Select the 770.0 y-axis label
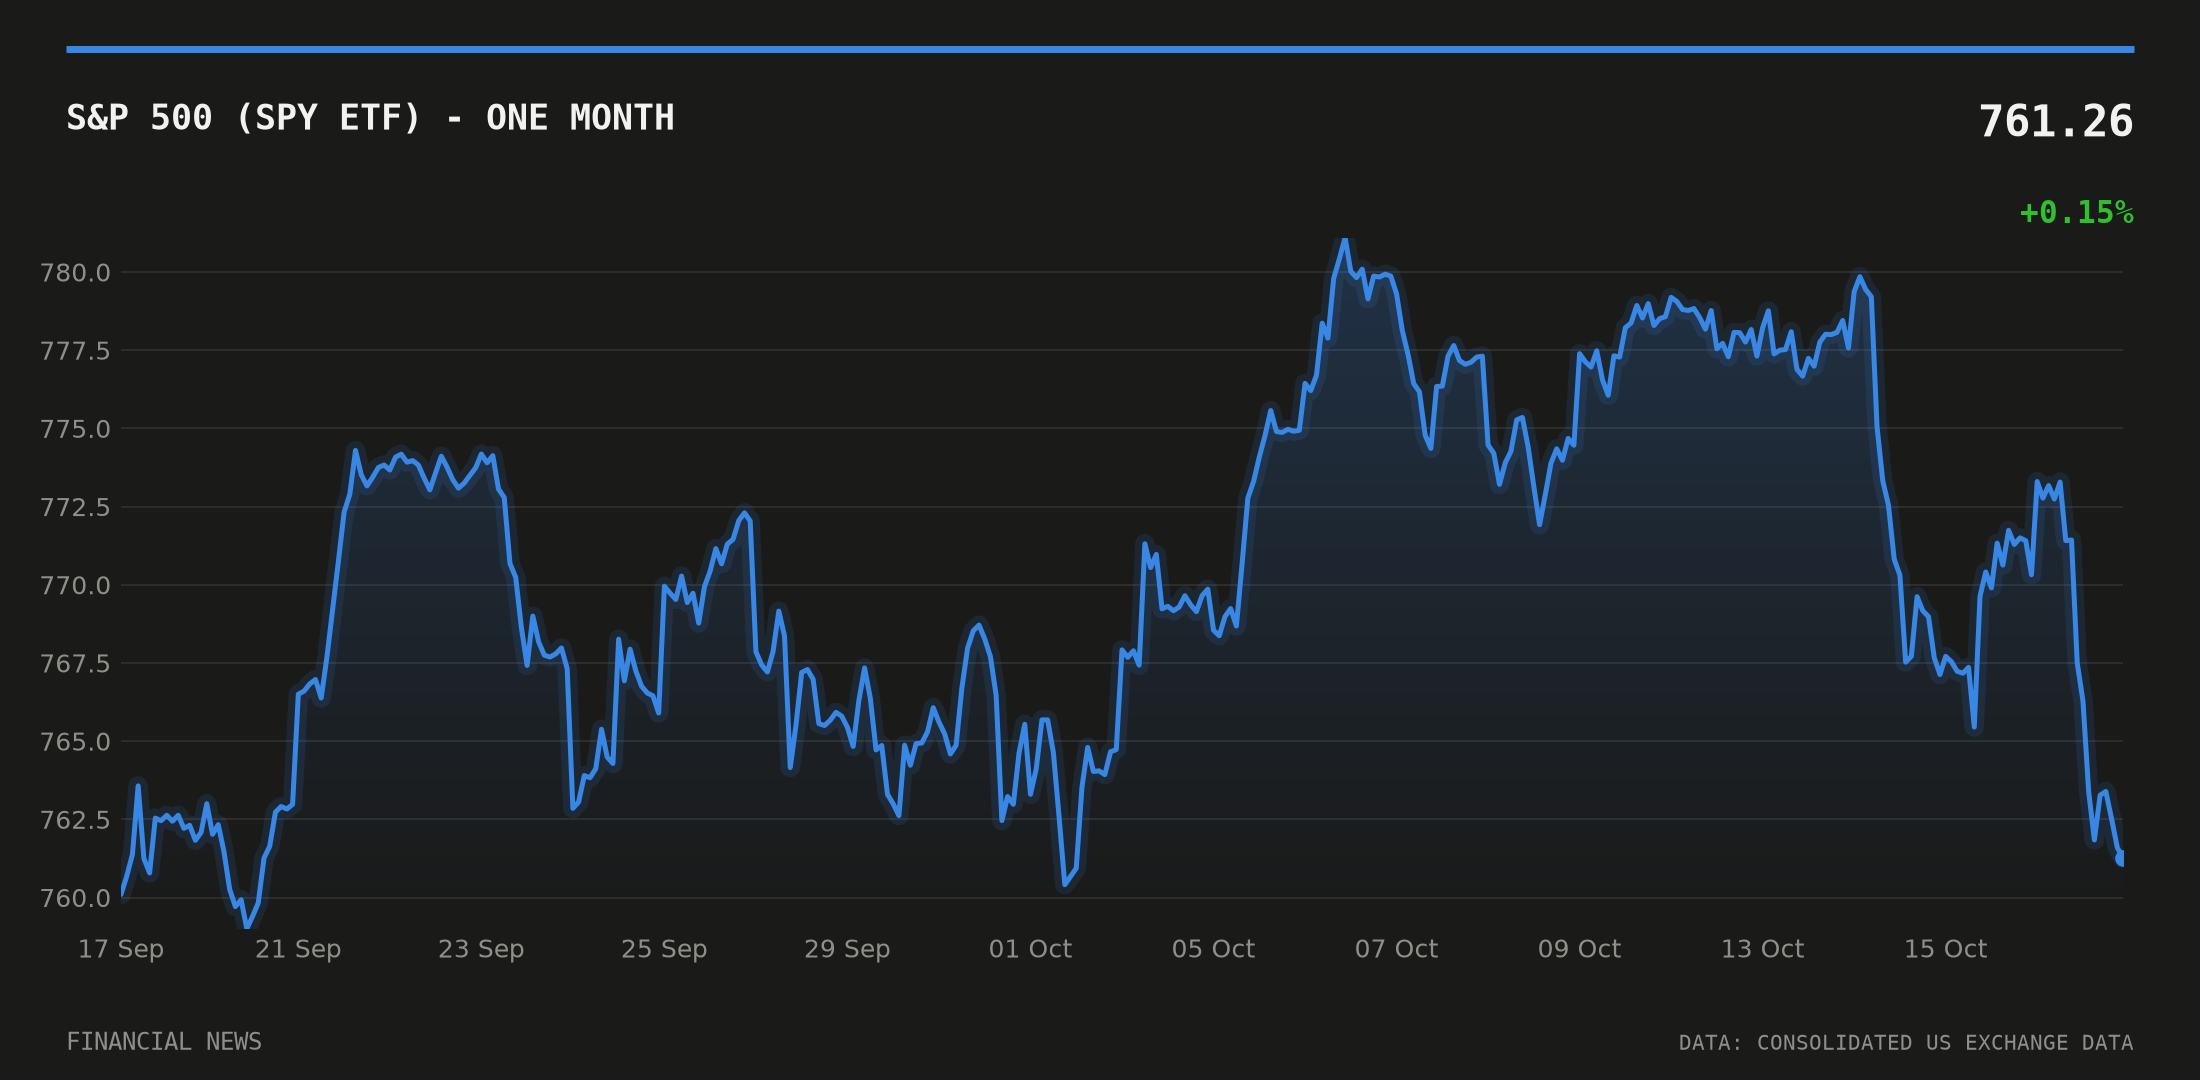The image size is (2200, 1080). click(75, 585)
